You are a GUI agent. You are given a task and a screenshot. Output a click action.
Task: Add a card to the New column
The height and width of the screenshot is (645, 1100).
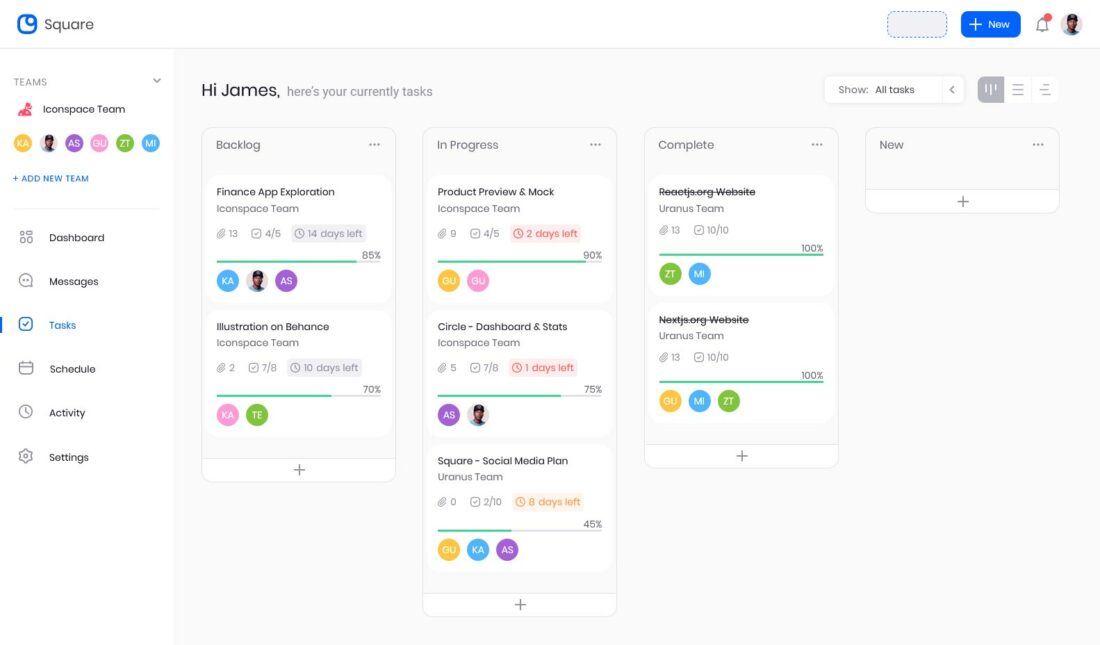pos(961,201)
